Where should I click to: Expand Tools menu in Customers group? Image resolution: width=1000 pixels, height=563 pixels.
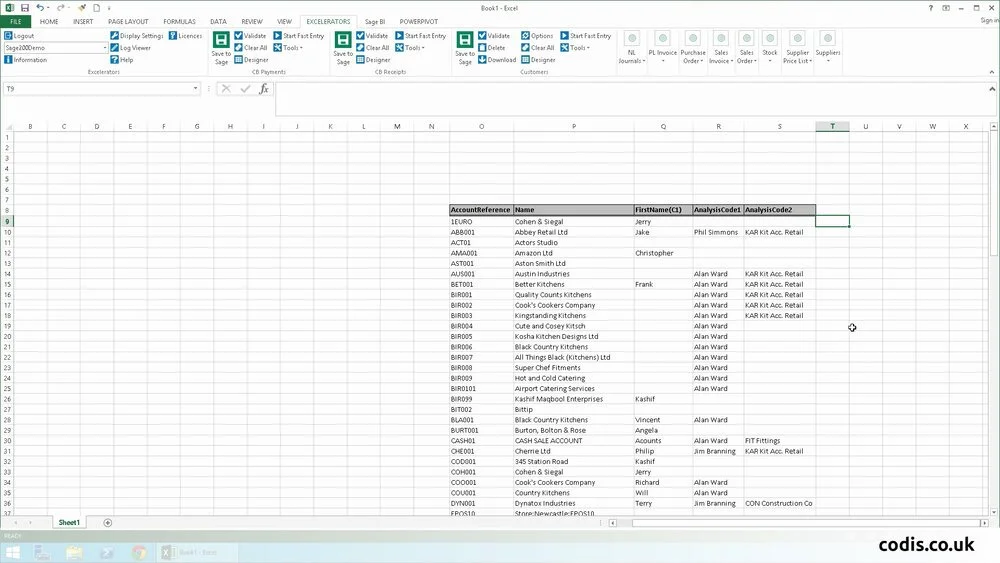pyautogui.click(x=575, y=48)
